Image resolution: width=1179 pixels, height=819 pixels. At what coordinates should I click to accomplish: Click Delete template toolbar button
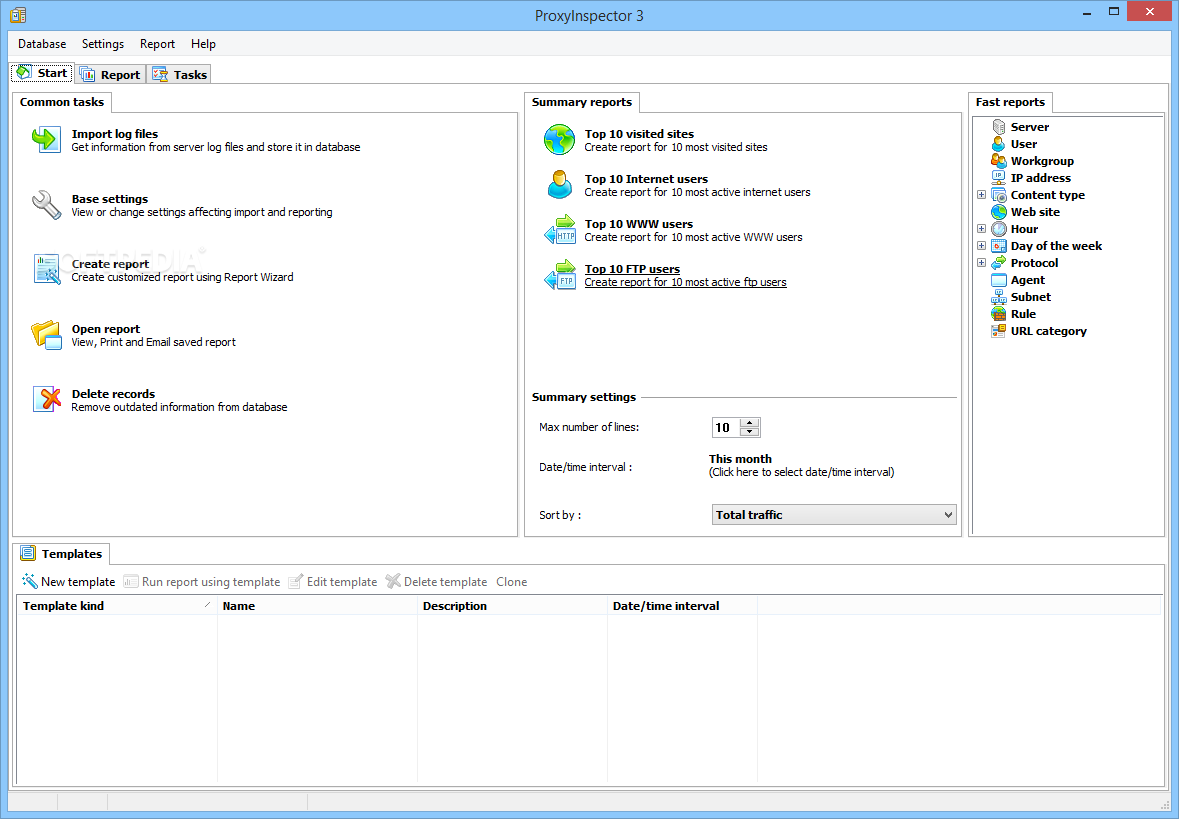[436, 581]
